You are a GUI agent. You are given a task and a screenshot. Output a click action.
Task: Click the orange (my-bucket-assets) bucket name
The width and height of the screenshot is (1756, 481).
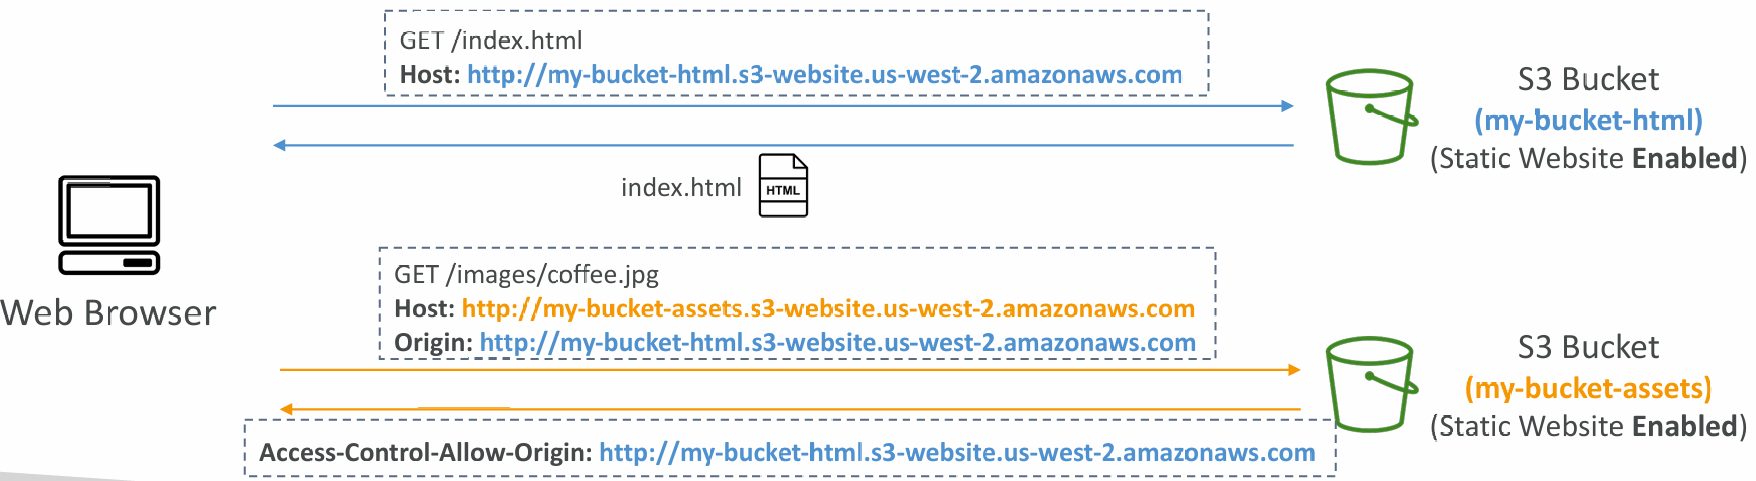(1588, 388)
